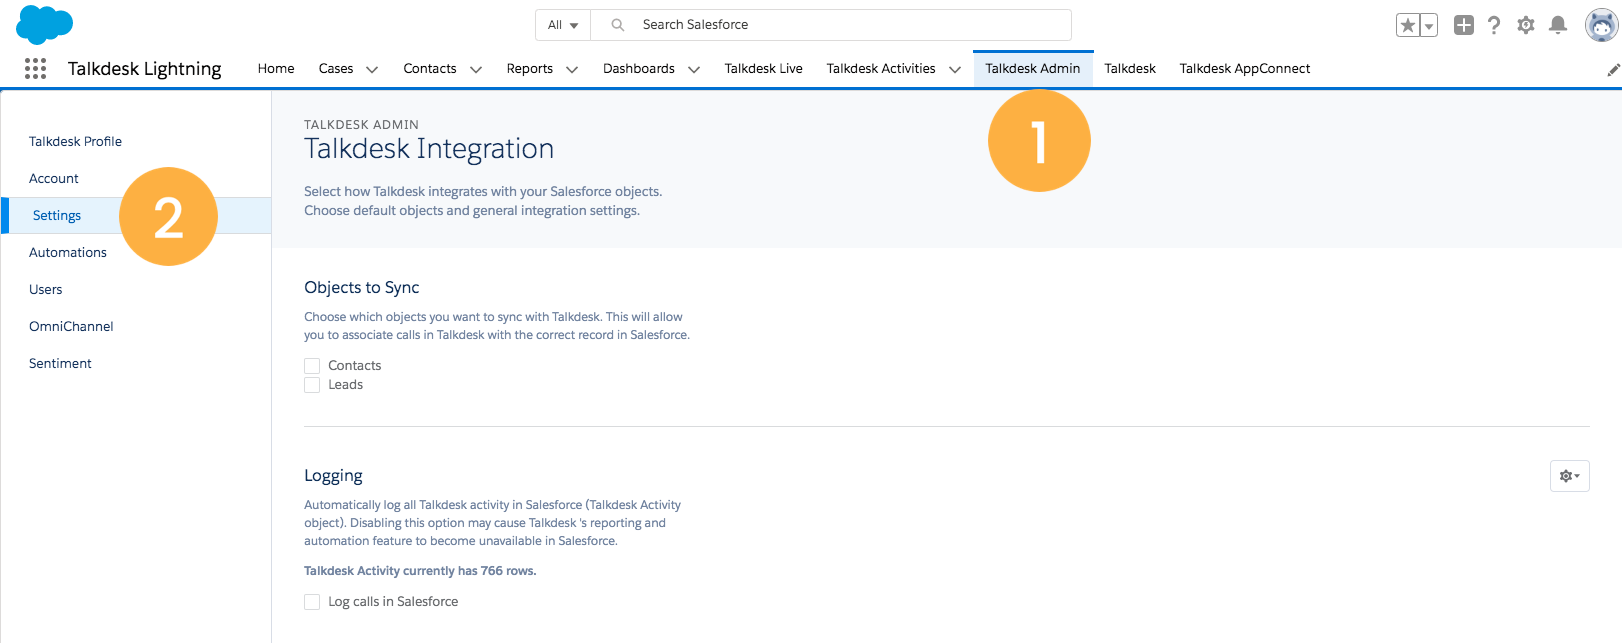Enable the Leads sync checkbox
This screenshot has height=643, width=1622.
point(312,385)
